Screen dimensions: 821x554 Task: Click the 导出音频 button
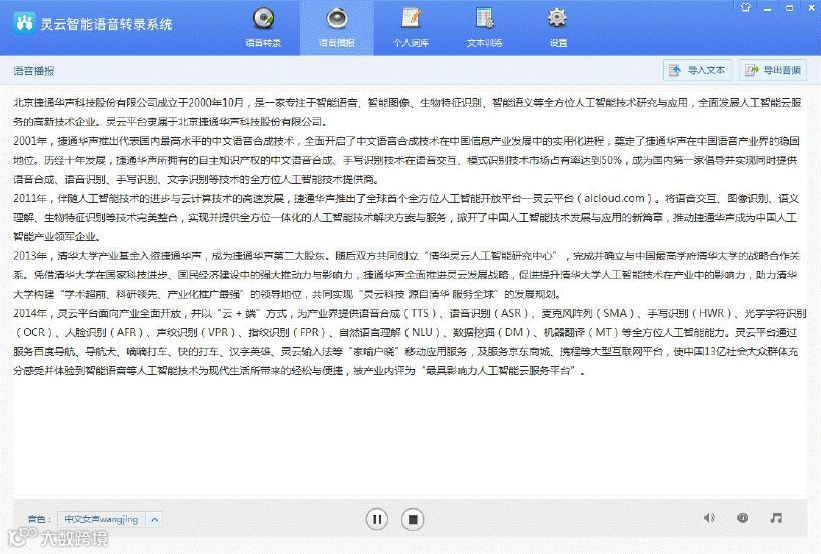pos(773,70)
